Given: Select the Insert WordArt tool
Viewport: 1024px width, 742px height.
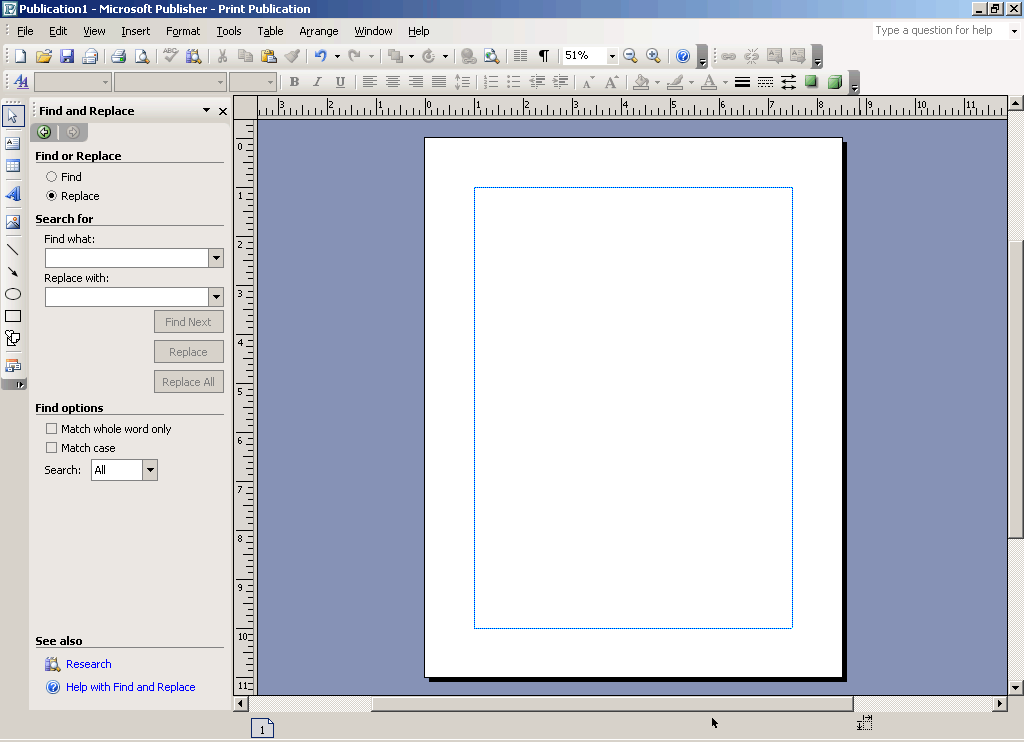Looking at the screenshot, I should pyautogui.click(x=13, y=194).
